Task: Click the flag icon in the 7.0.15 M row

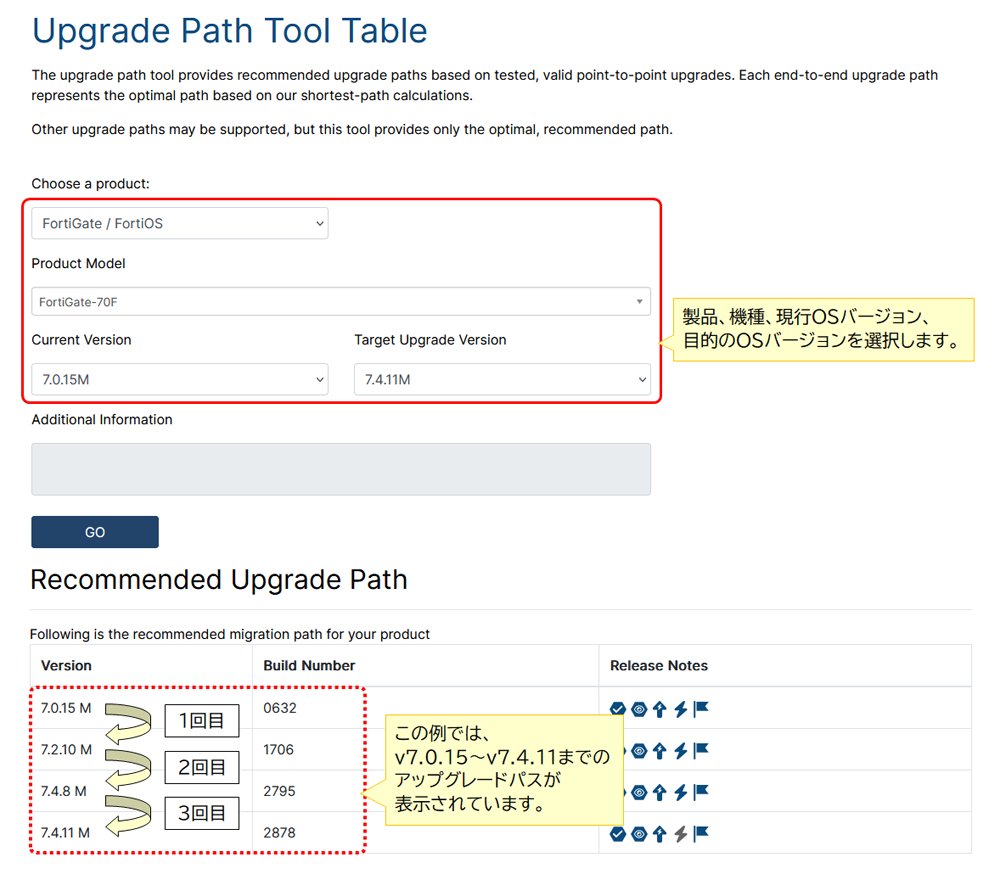Action: point(700,708)
